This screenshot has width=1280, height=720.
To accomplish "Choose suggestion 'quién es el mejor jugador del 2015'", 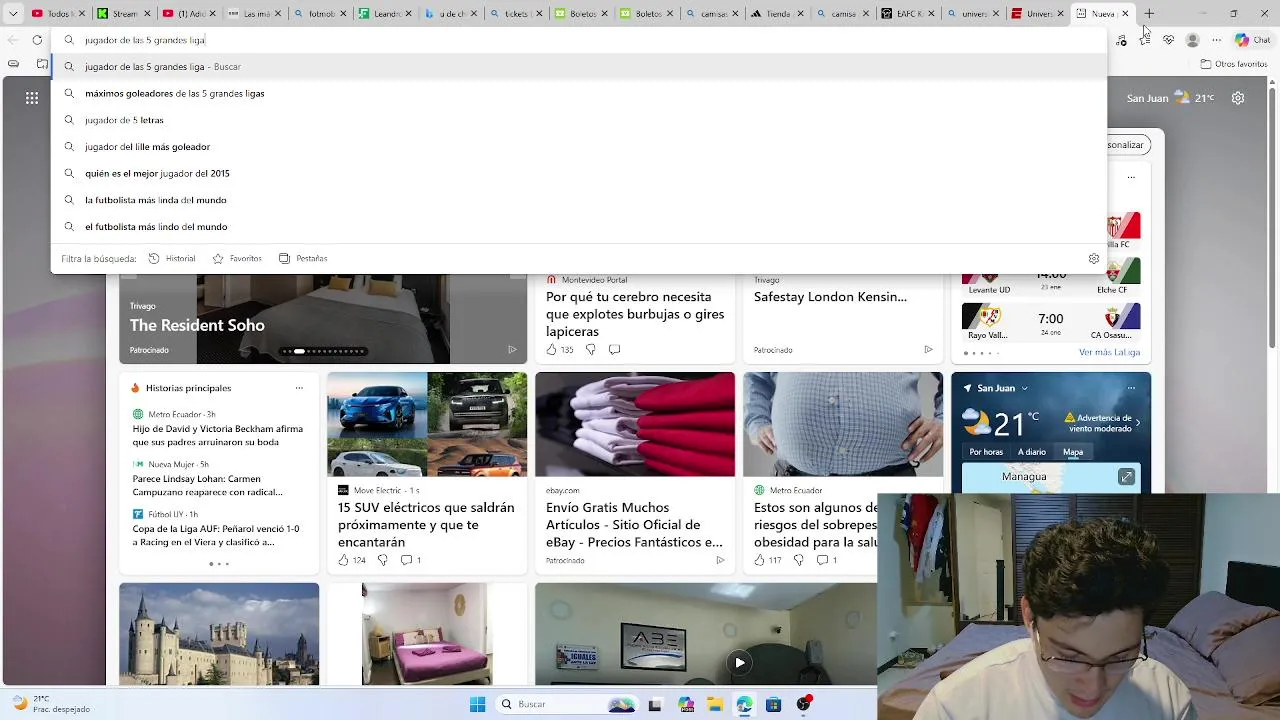I will (x=579, y=173).
